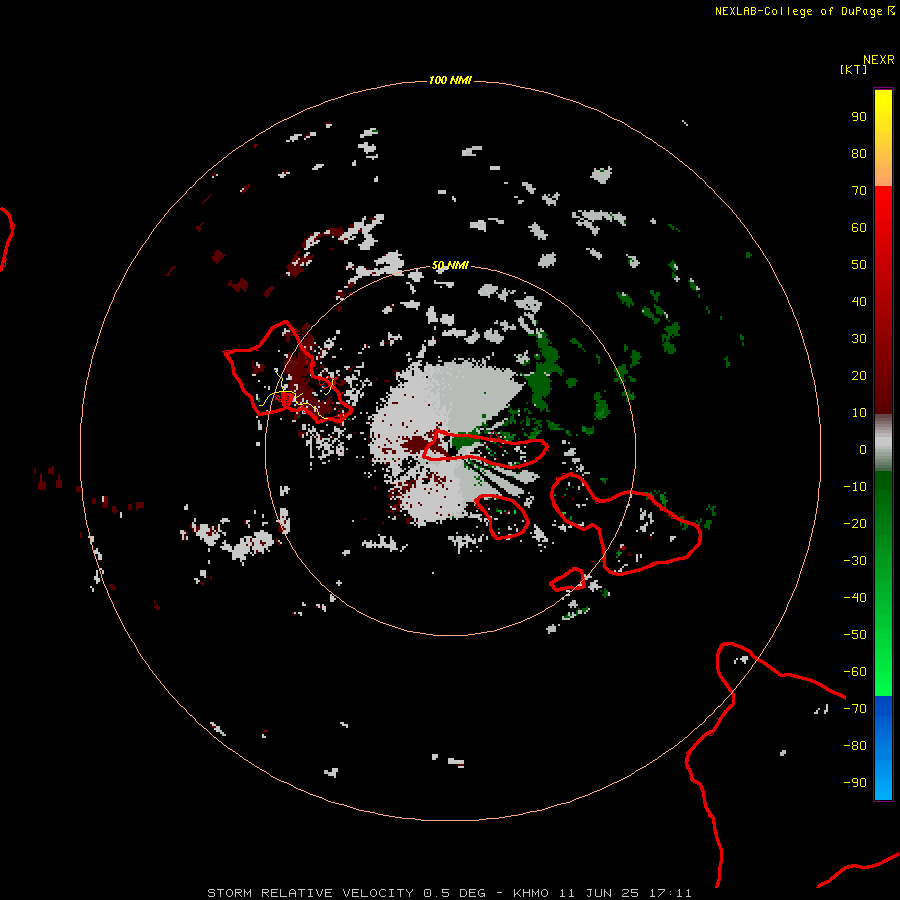Image resolution: width=900 pixels, height=900 pixels.
Task: Select the -60 knot scale label
Action: click(x=855, y=672)
